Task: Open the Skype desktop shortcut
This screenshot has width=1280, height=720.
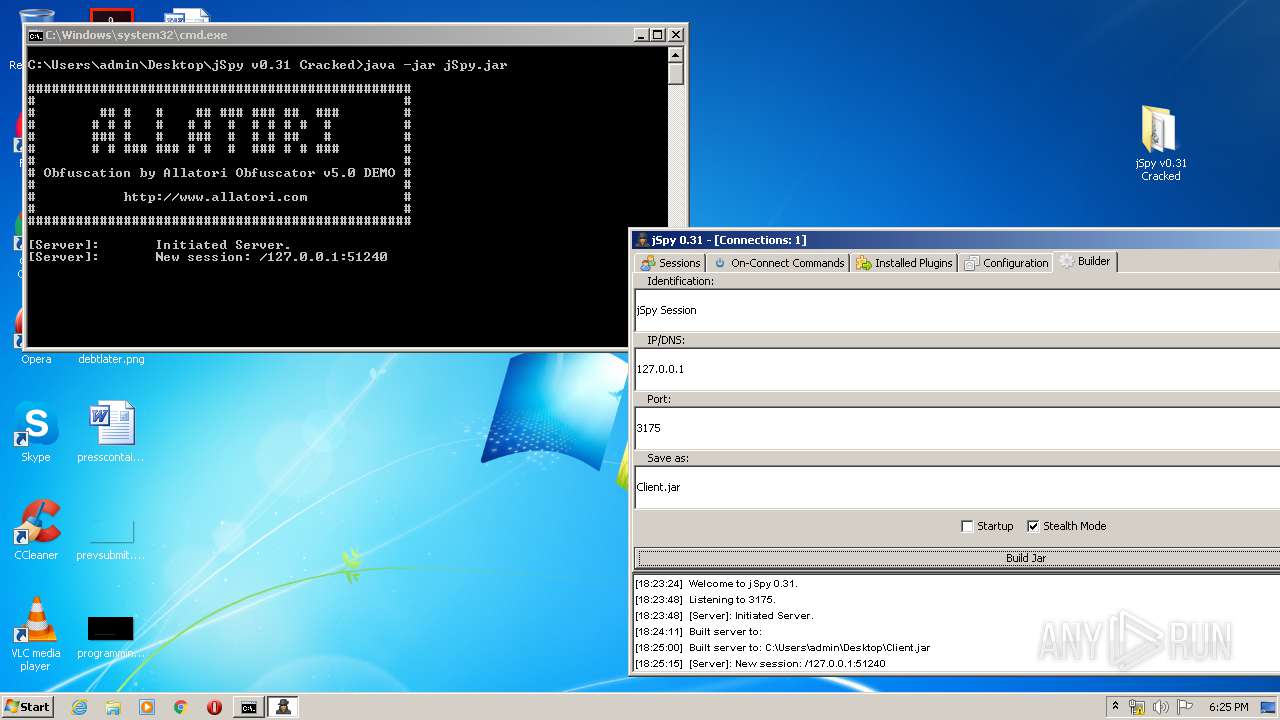Action: coord(36,433)
